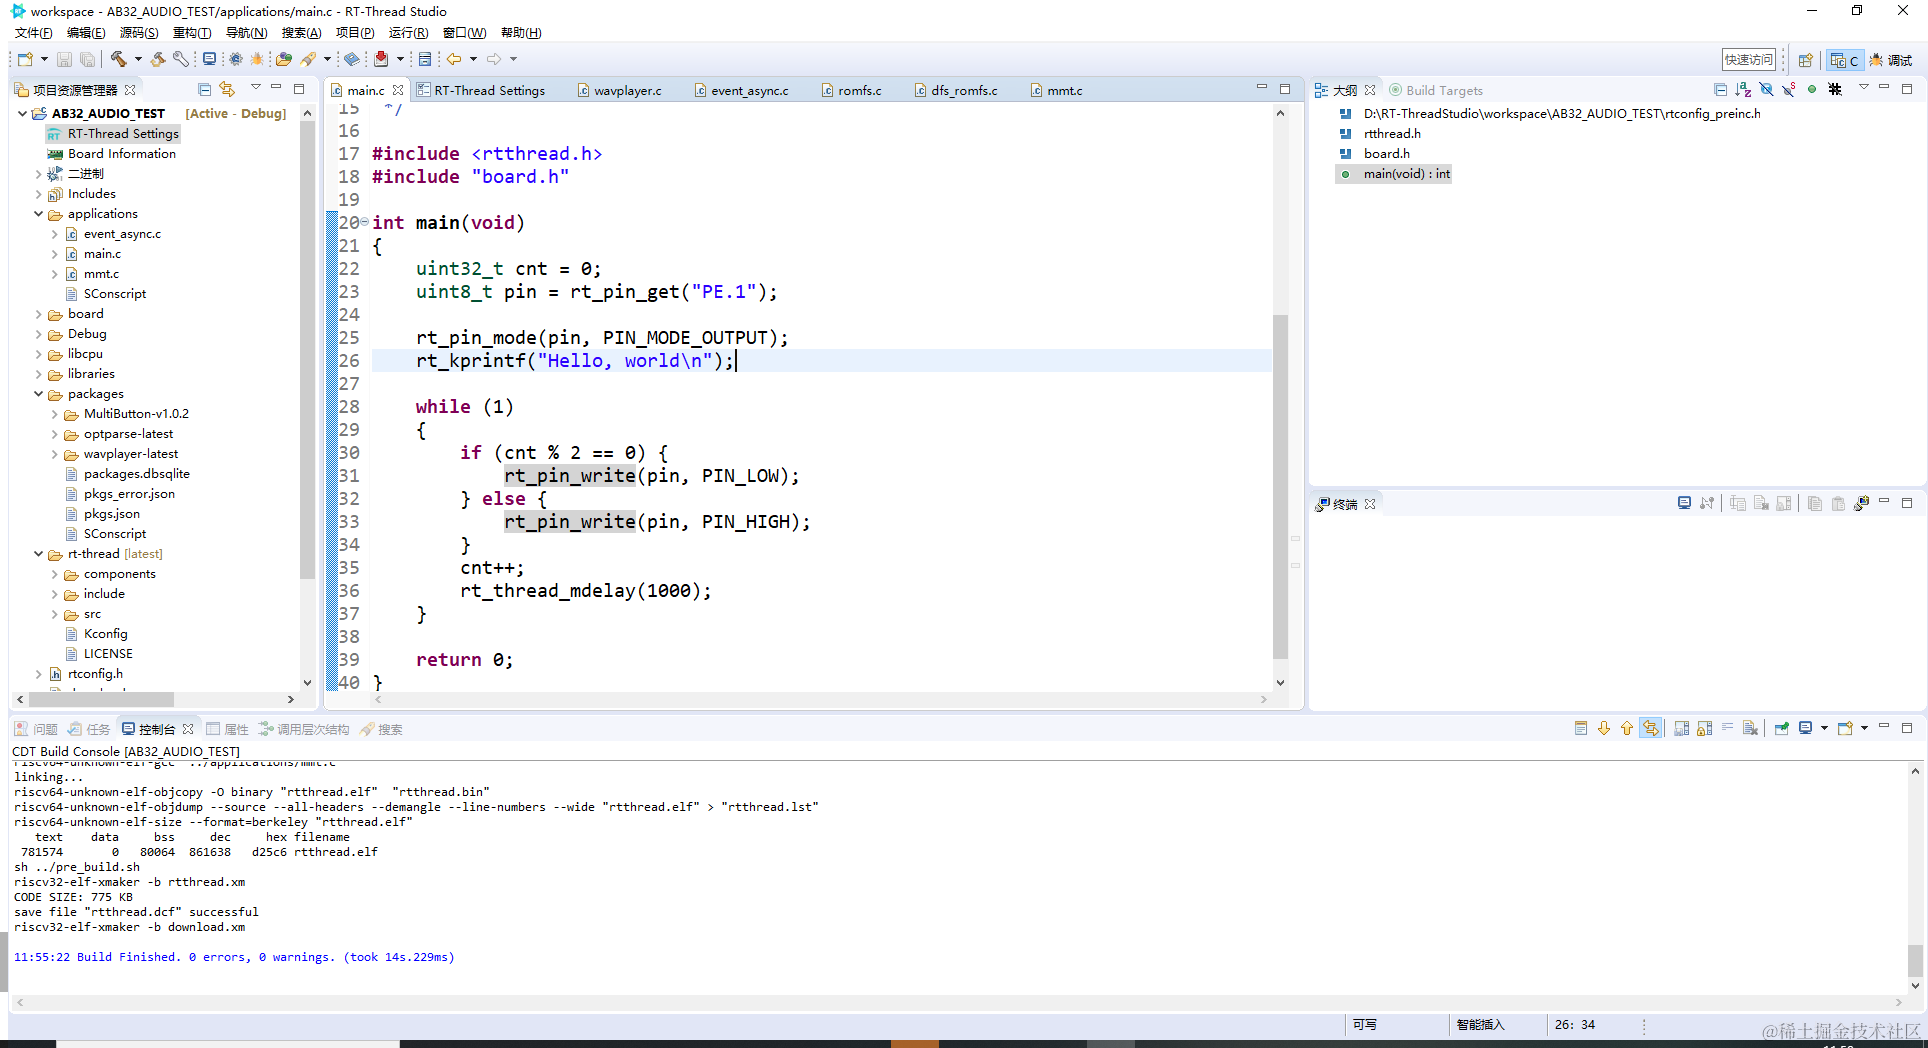The image size is (1928, 1048).
Task: Open RT-Thread Settings in project tree
Action: (123, 134)
